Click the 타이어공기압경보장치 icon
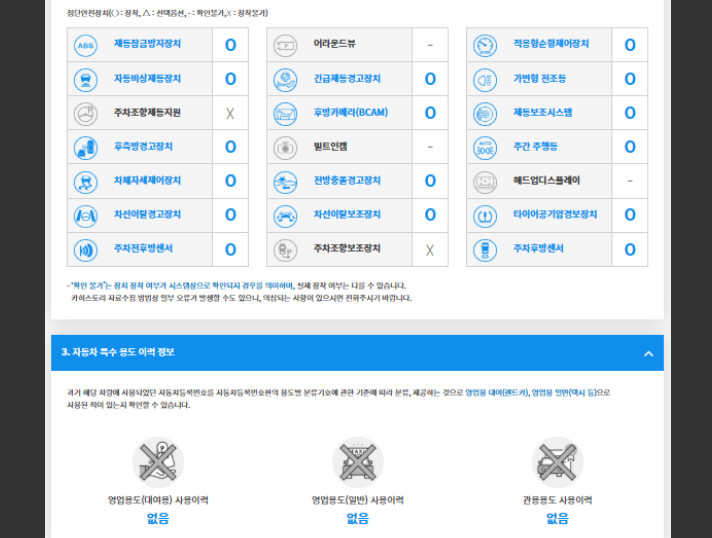 click(485, 215)
